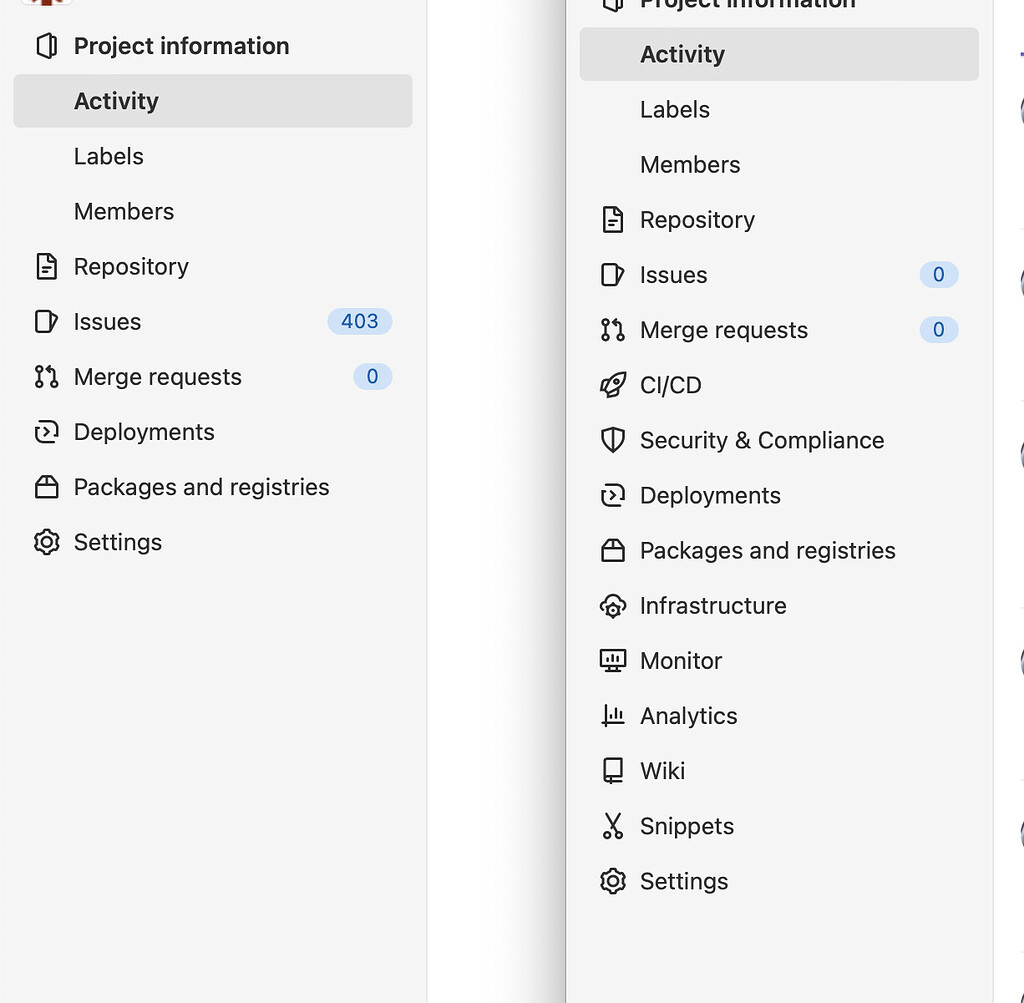Click the Merge requests branch icon
Viewport: 1024px width, 1003px height.
[613, 330]
